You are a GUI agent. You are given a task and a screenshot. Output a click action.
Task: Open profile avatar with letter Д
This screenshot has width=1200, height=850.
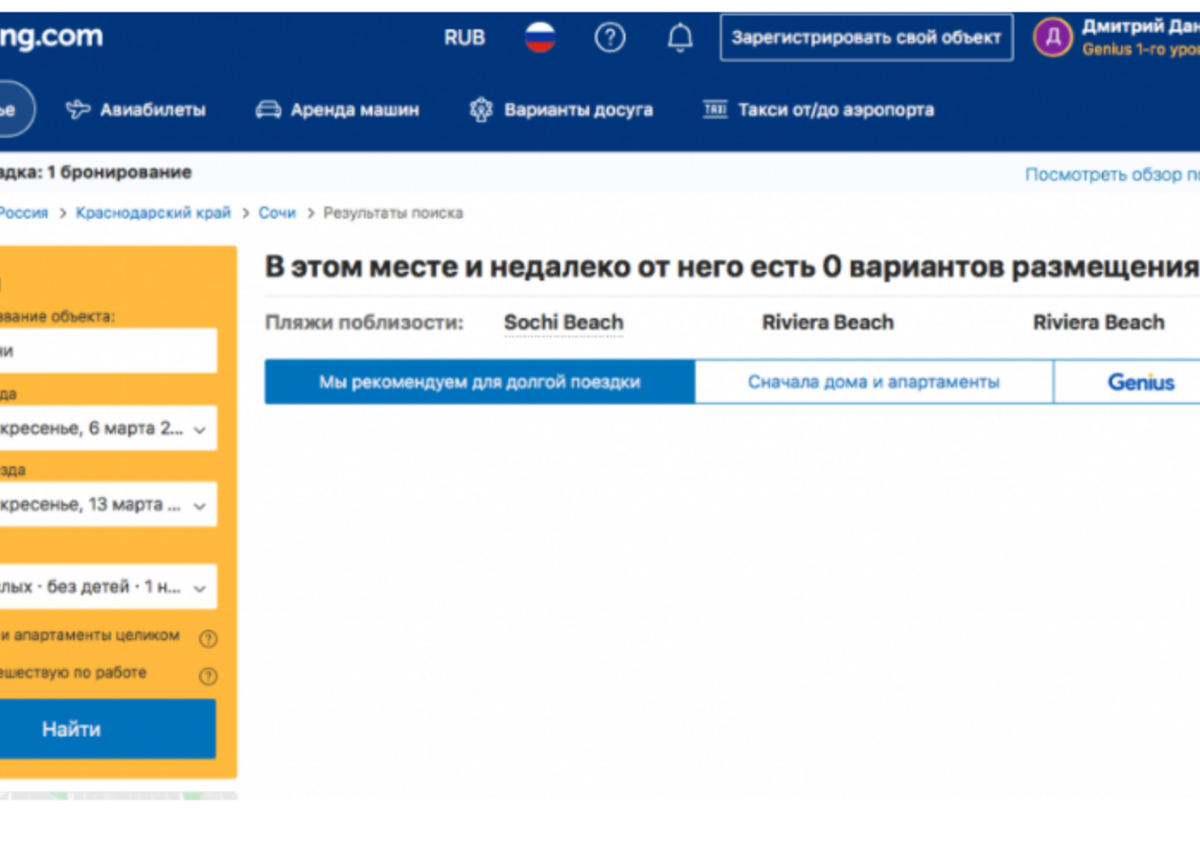coord(1052,38)
